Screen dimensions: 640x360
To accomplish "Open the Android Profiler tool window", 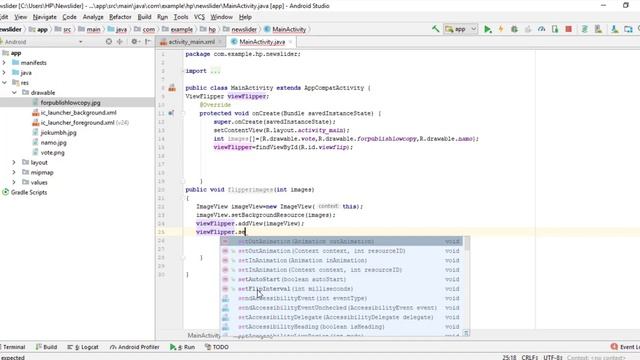I will (134, 347).
